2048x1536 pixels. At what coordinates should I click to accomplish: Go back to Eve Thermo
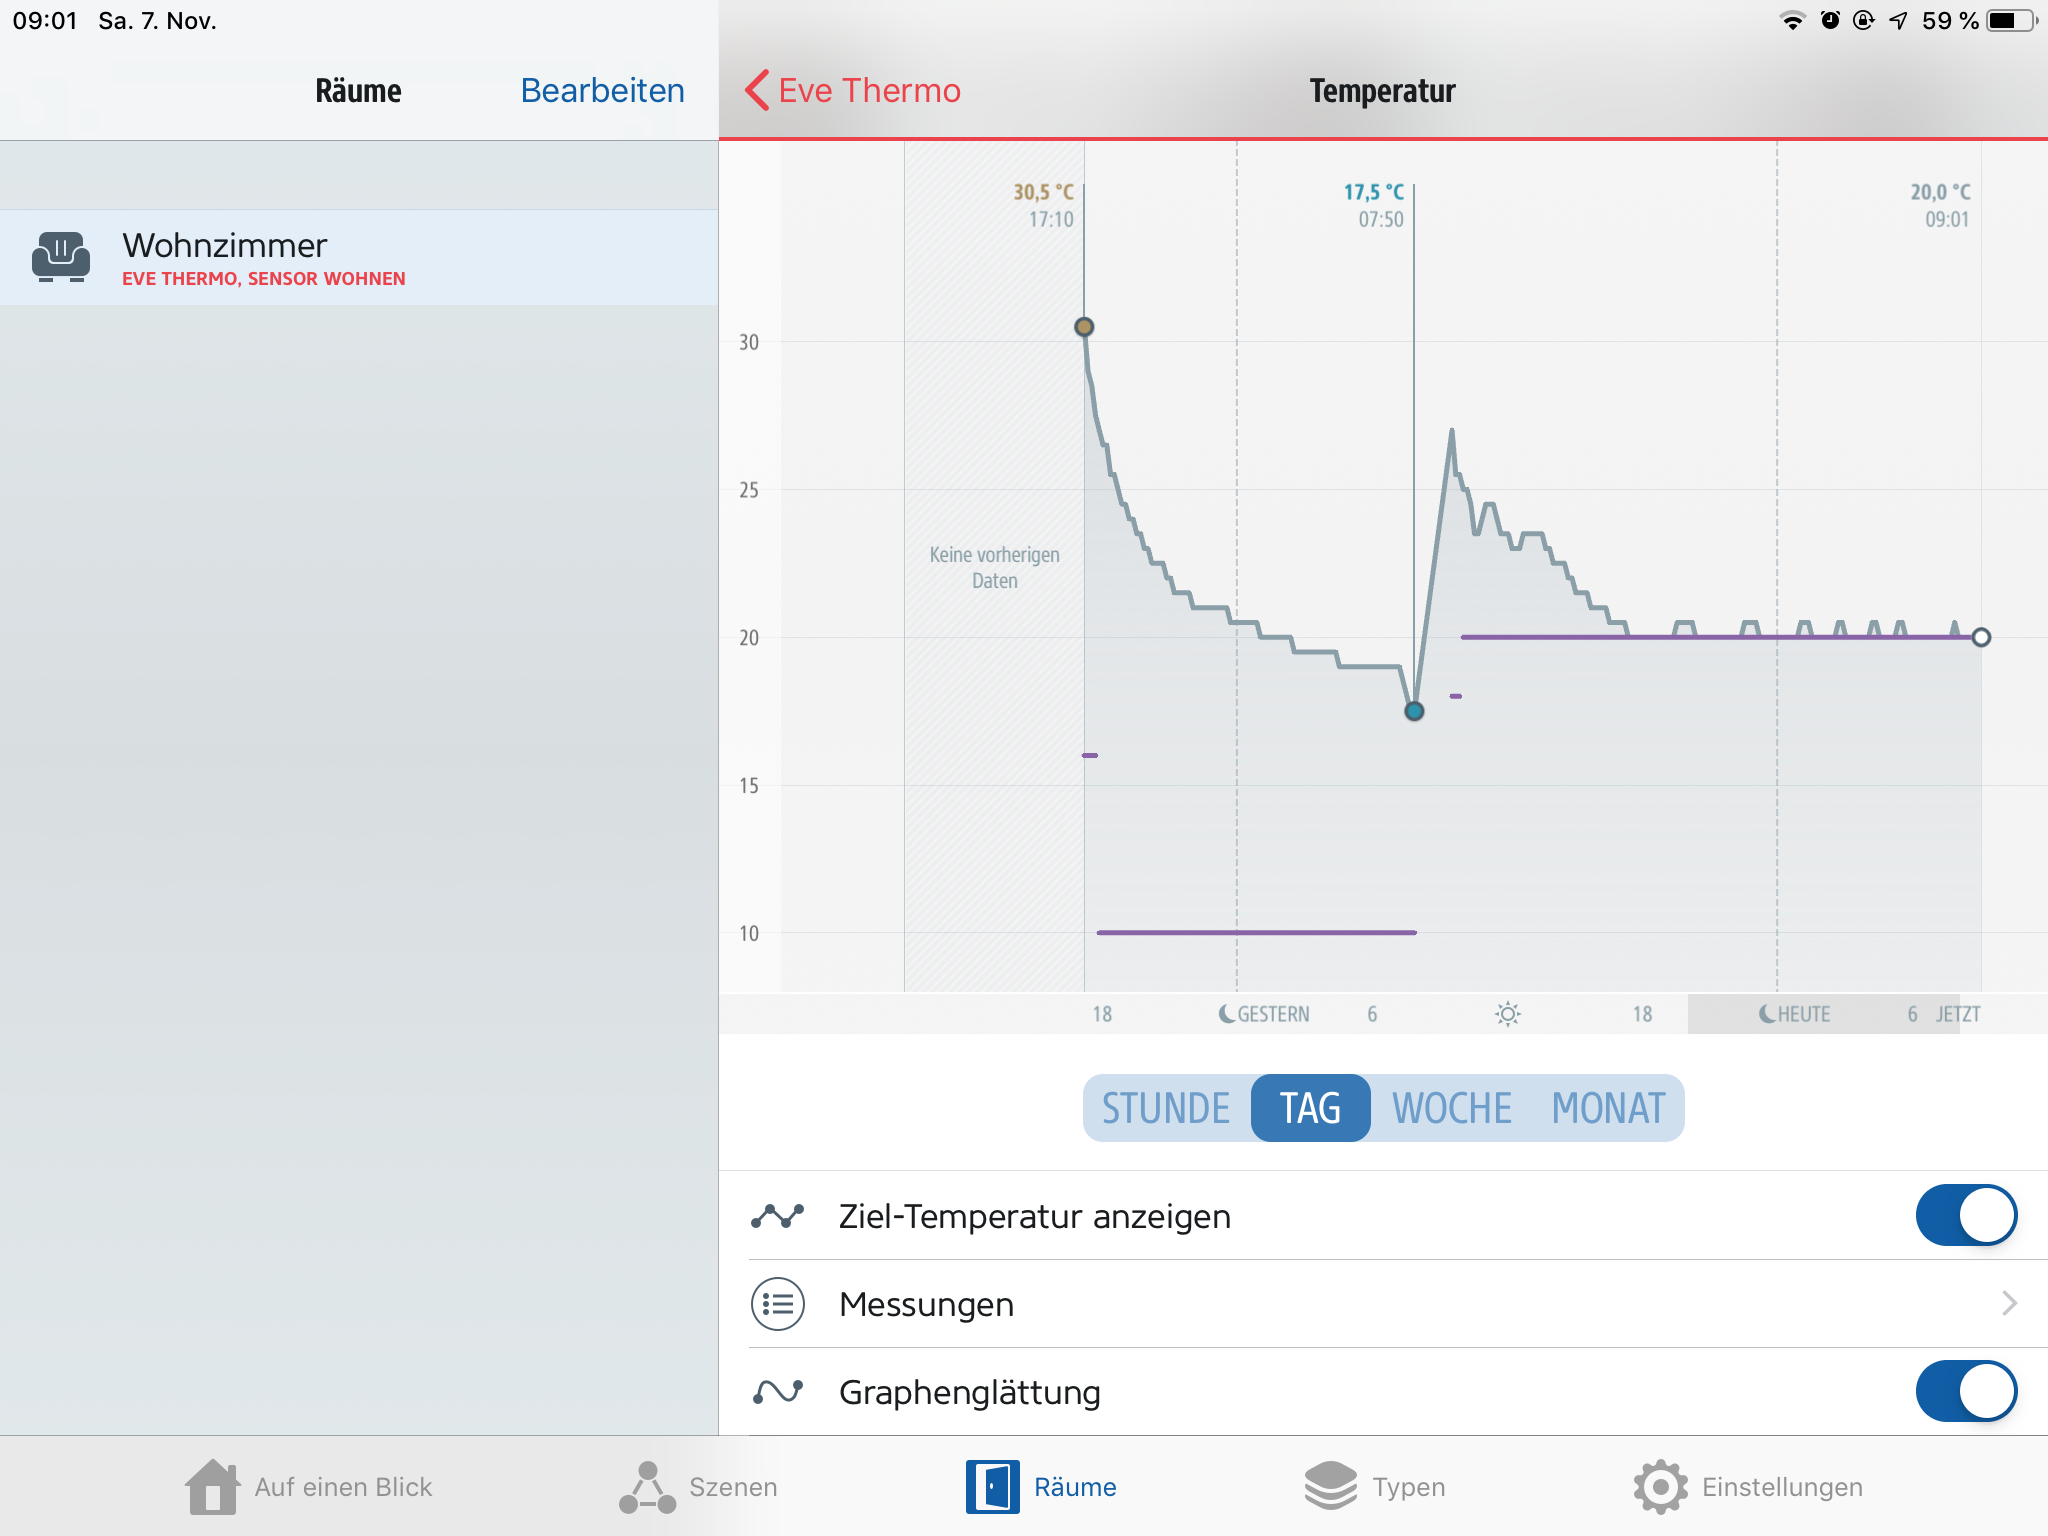click(853, 91)
